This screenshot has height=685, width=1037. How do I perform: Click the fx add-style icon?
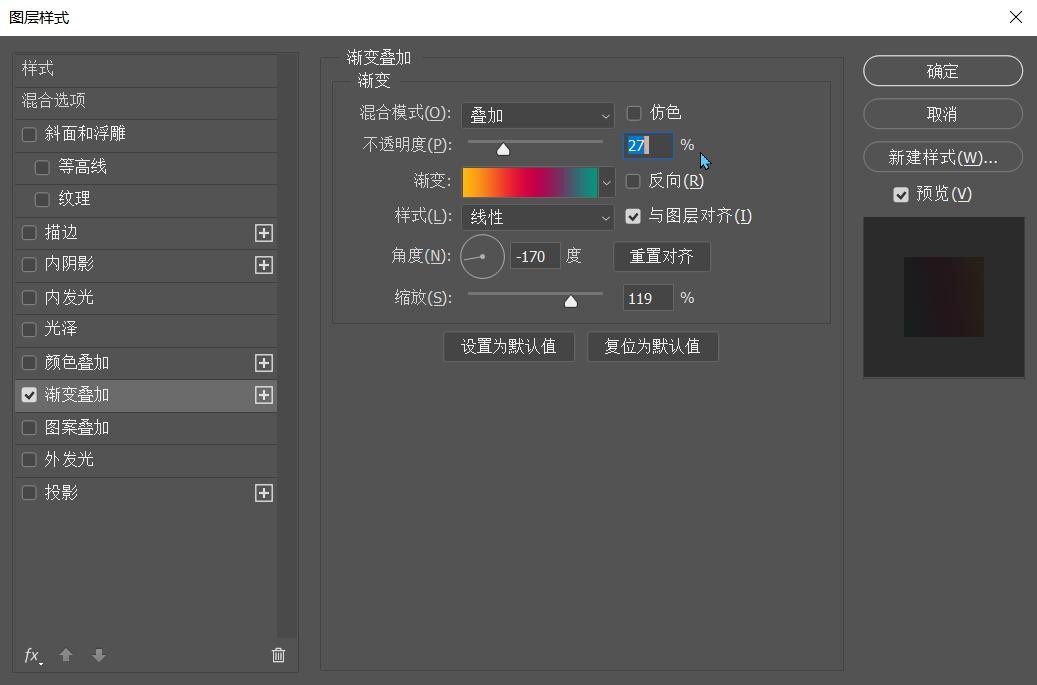32,656
